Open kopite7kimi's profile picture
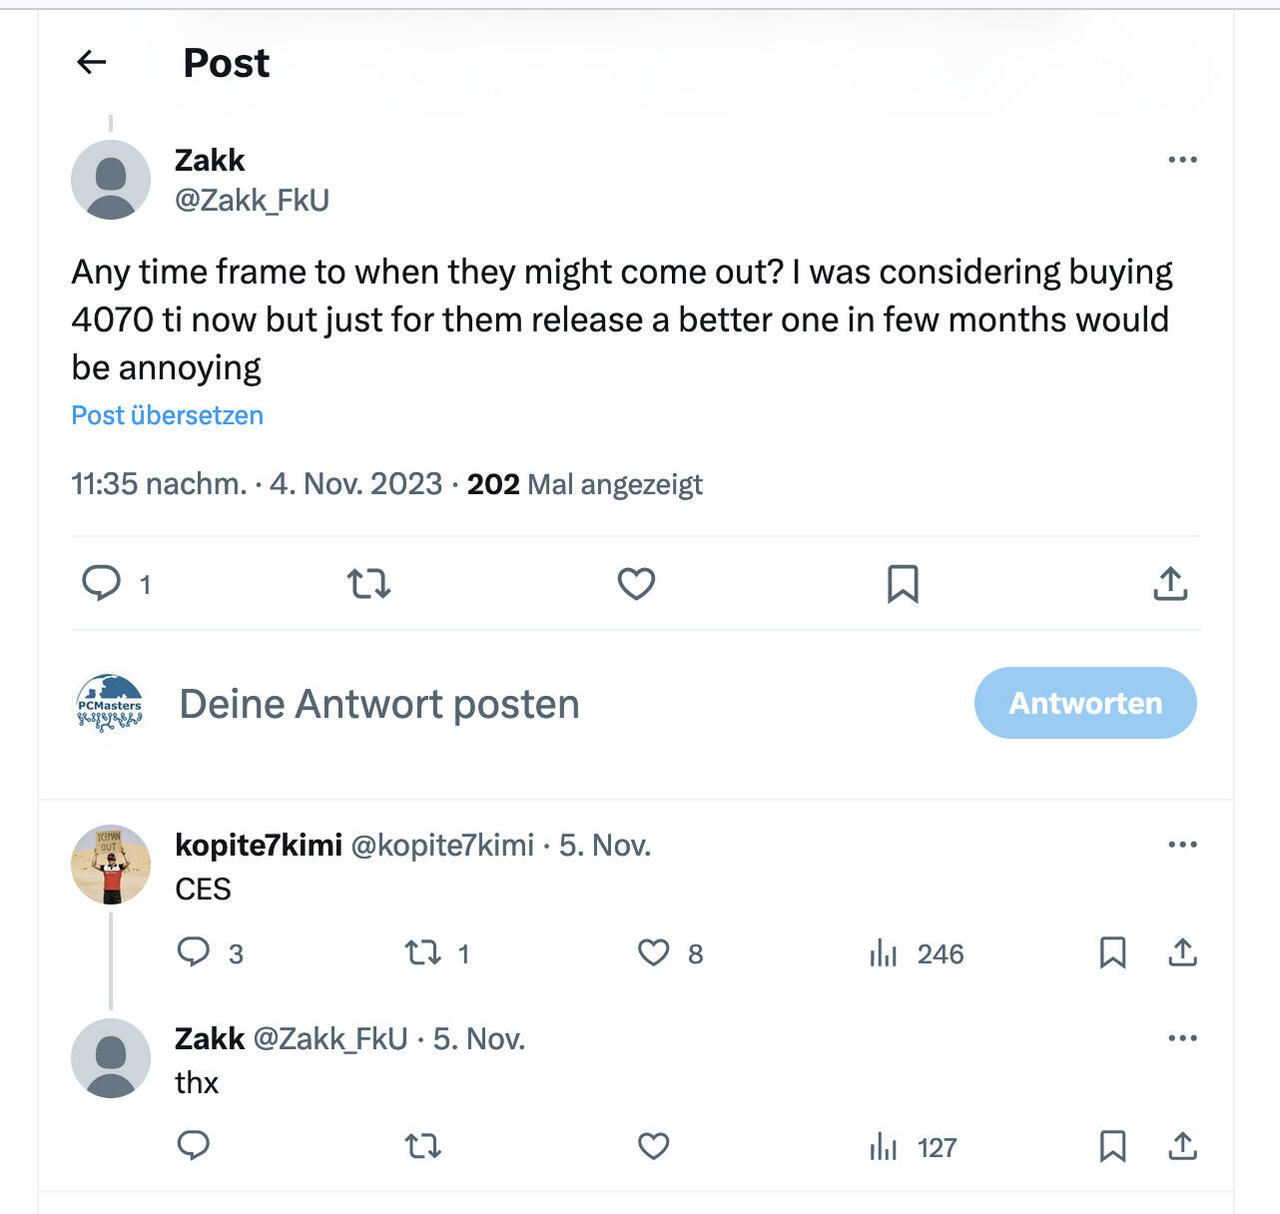Viewport: 1280px width, 1214px height. (111, 865)
